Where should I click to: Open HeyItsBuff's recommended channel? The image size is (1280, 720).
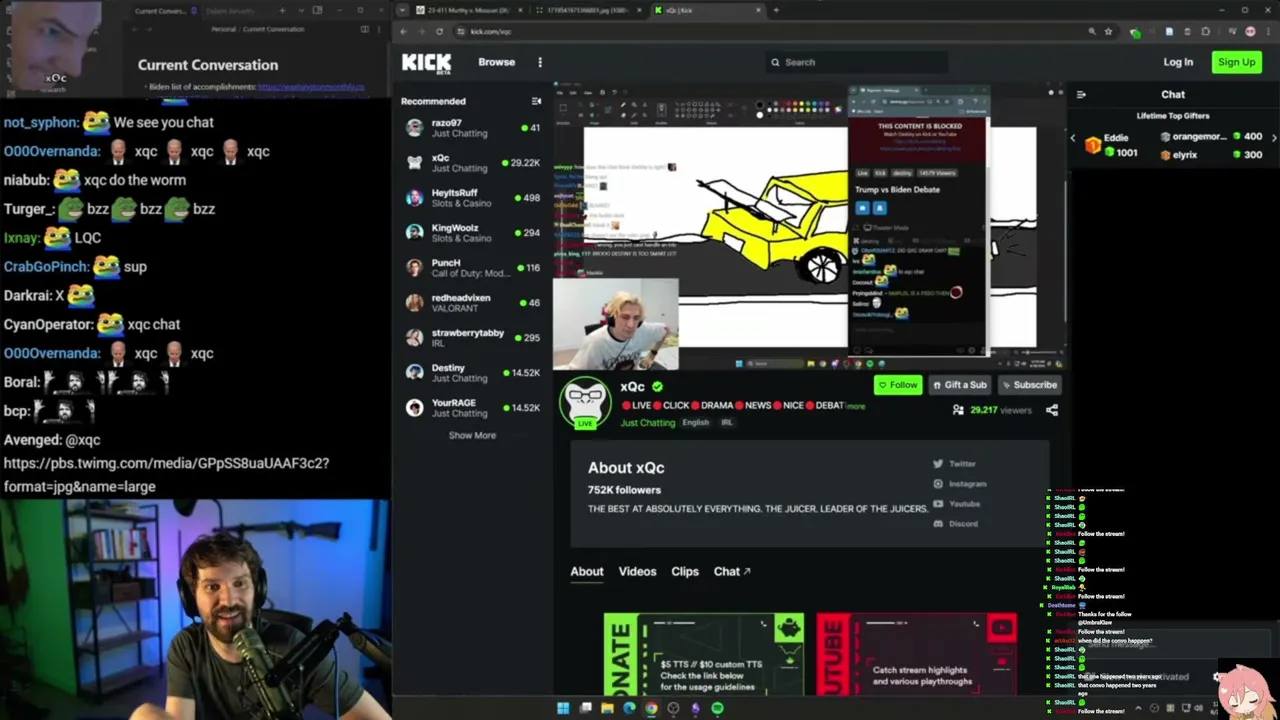pos(470,198)
